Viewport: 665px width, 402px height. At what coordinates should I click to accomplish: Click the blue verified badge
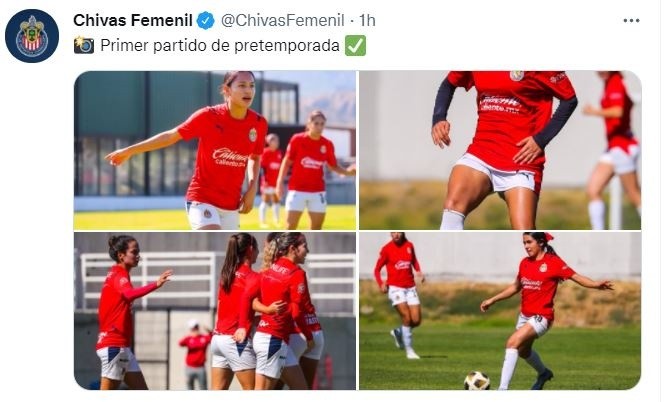206,20
